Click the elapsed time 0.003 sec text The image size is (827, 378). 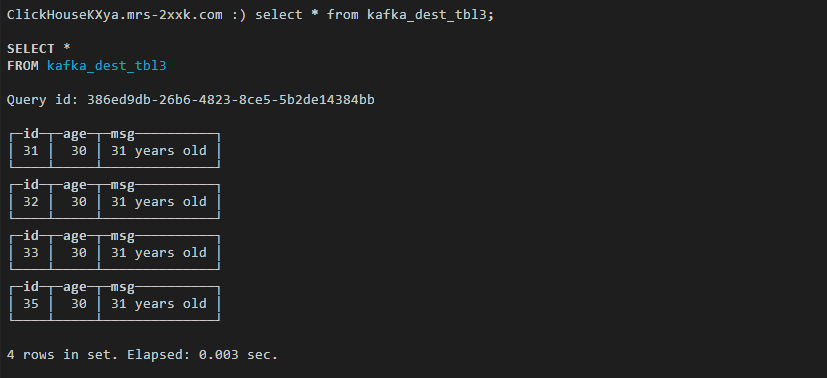(x=238, y=355)
